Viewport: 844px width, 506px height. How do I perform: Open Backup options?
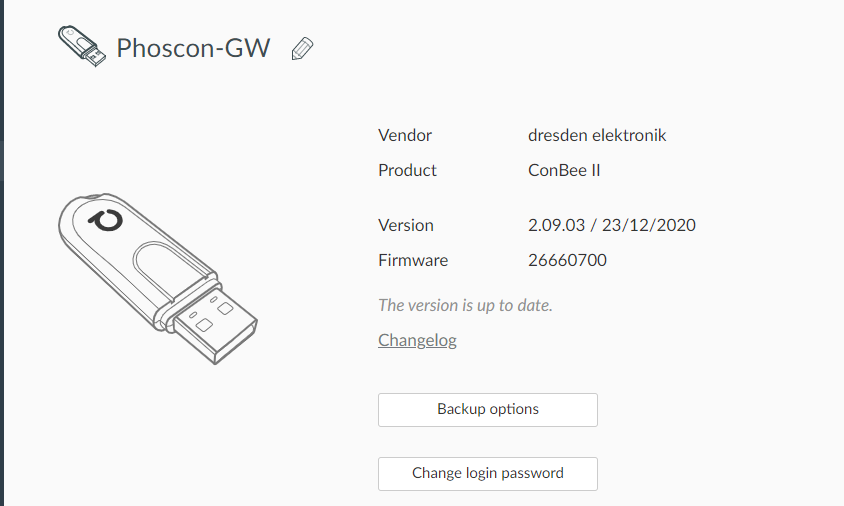[488, 410]
